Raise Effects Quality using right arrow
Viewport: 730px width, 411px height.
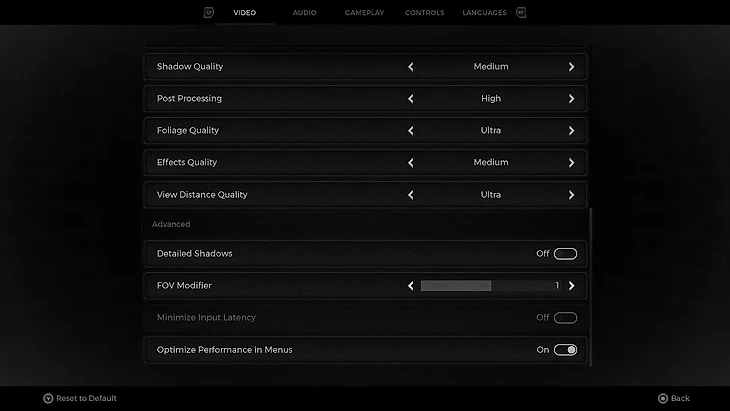[x=571, y=163]
